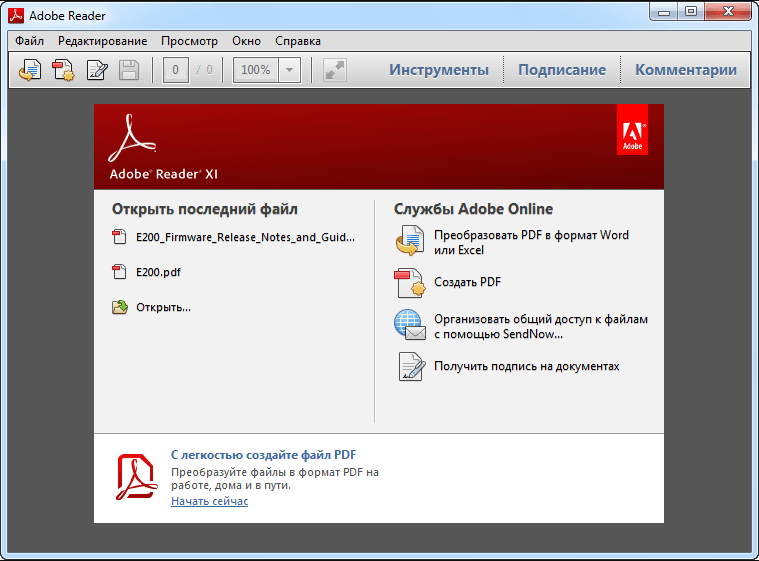Click icon next to Преобразовать PDF в формат Word
The image size is (759, 561).
[x=410, y=241]
